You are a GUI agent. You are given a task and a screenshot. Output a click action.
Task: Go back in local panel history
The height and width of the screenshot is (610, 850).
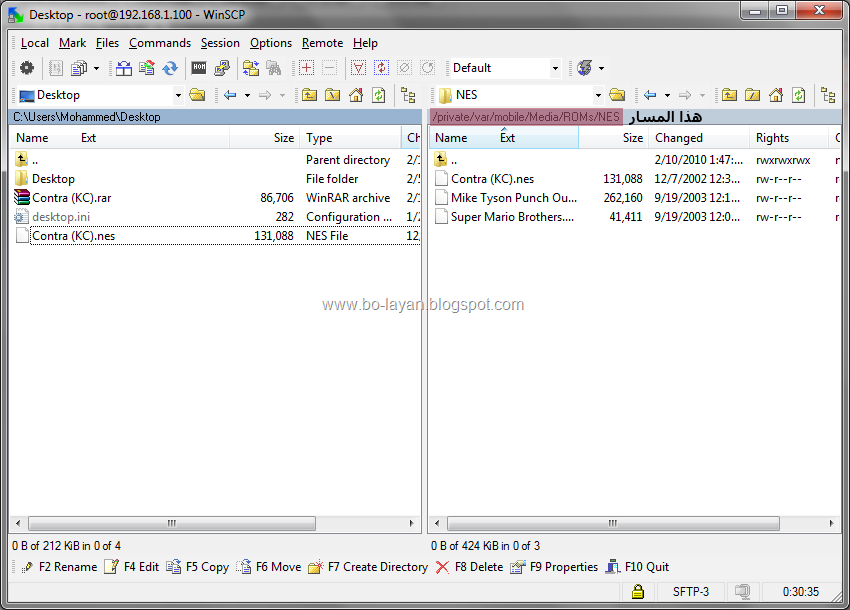(230, 95)
